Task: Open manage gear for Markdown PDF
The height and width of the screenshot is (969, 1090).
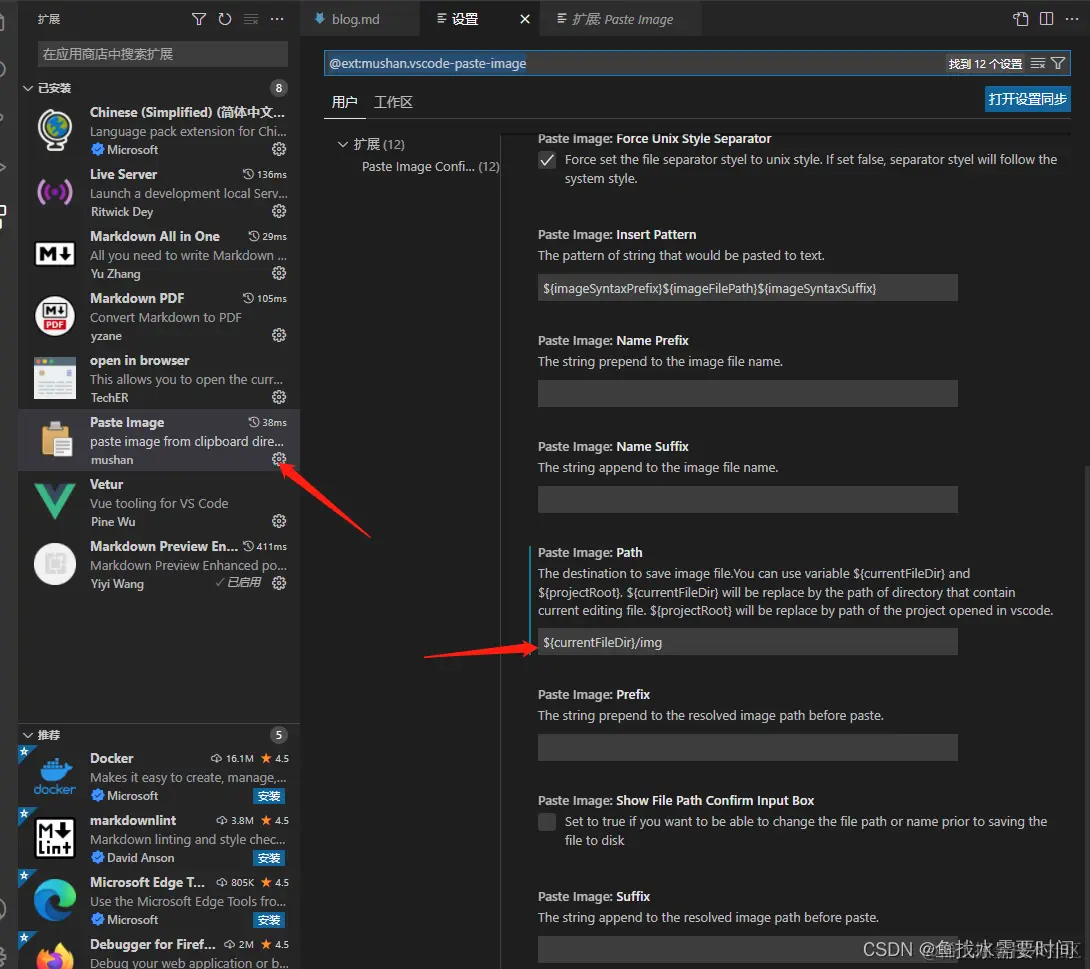Action: pyautogui.click(x=279, y=336)
